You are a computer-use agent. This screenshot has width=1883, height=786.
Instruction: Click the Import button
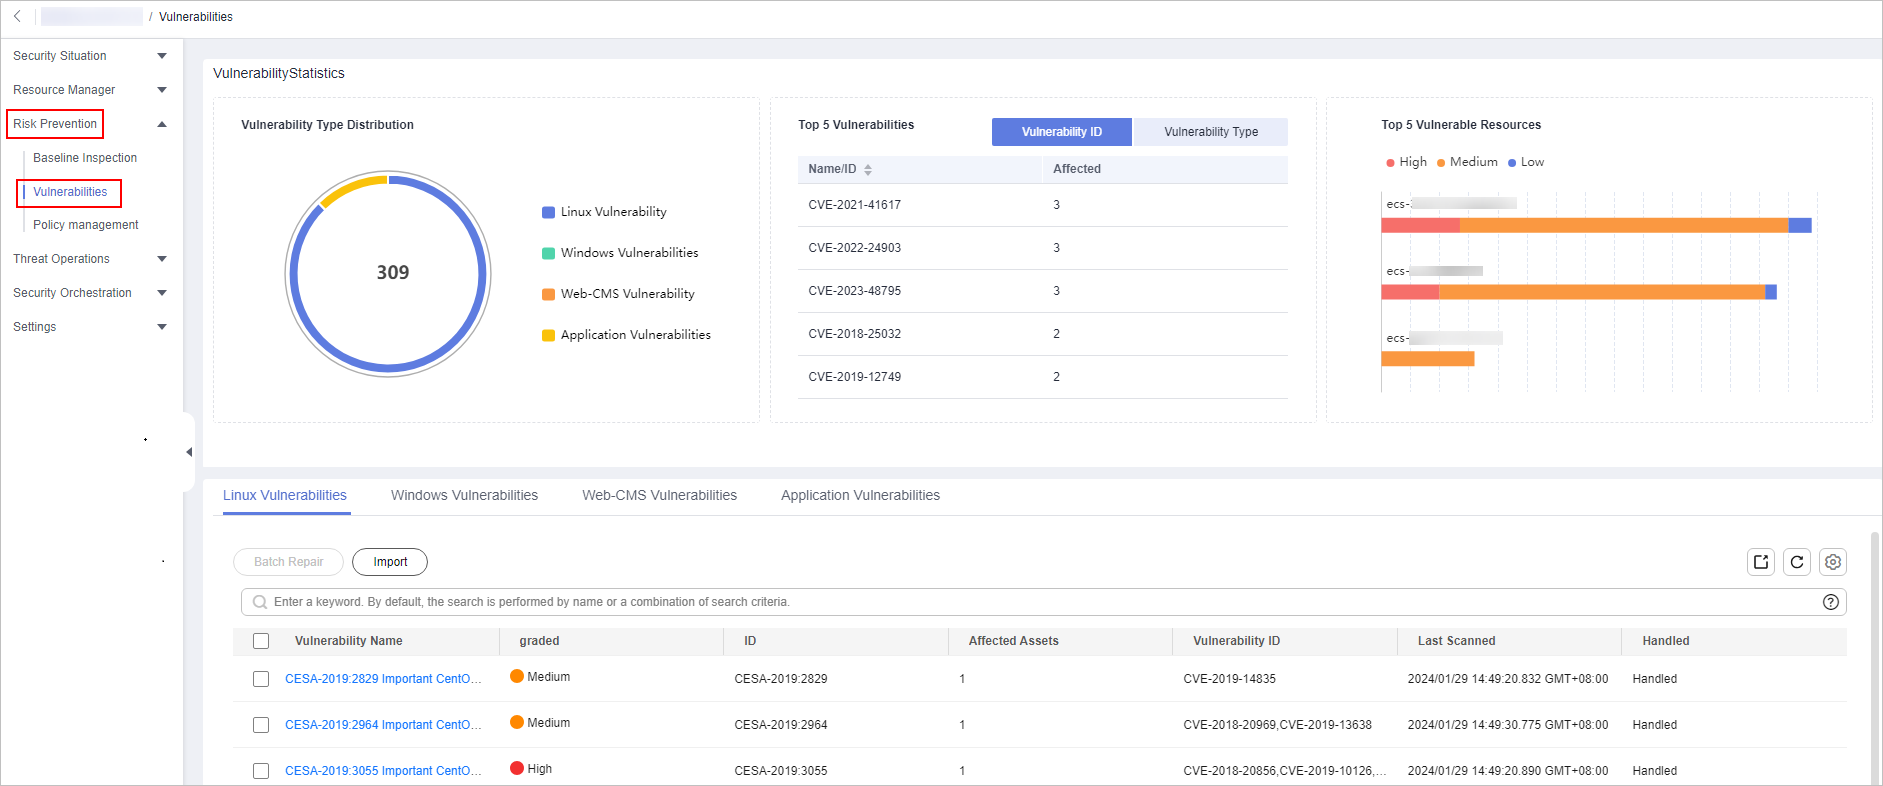tap(390, 562)
